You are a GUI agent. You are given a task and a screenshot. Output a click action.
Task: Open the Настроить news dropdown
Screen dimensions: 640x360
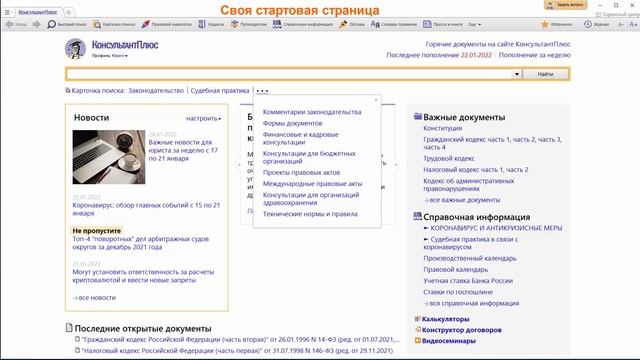click(203, 118)
